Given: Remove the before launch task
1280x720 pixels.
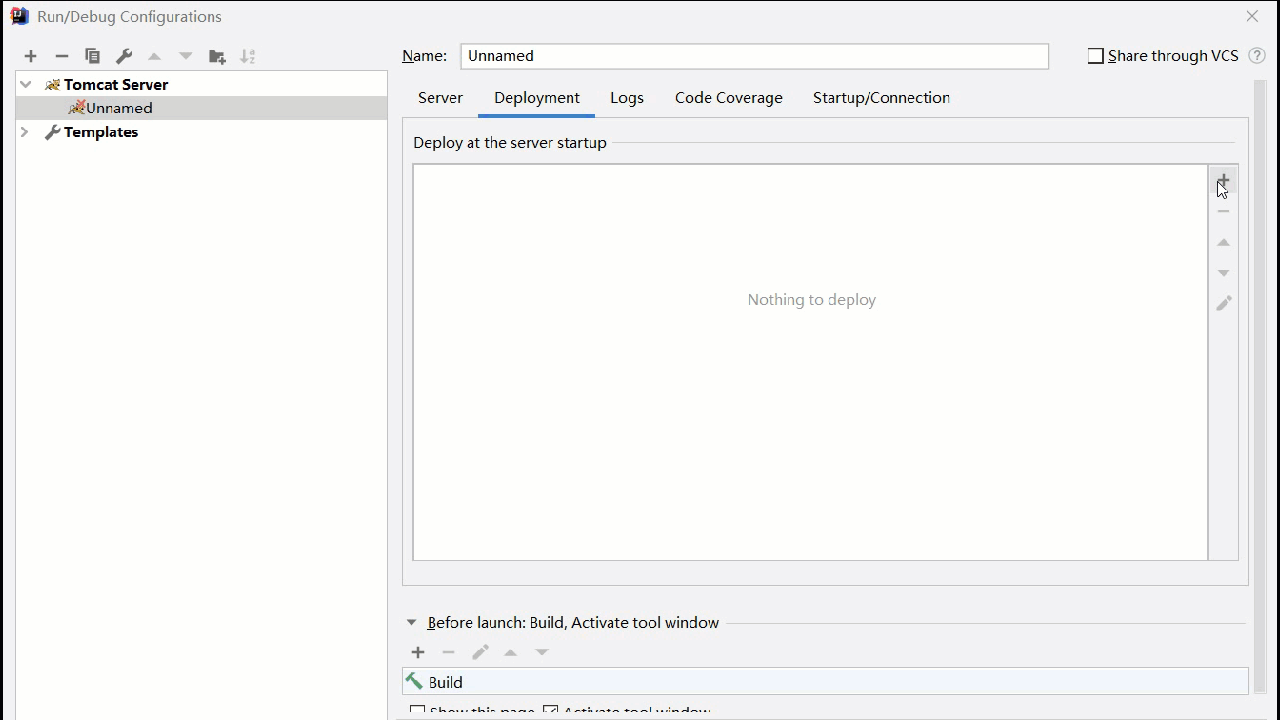Looking at the screenshot, I should click(x=449, y=652).
